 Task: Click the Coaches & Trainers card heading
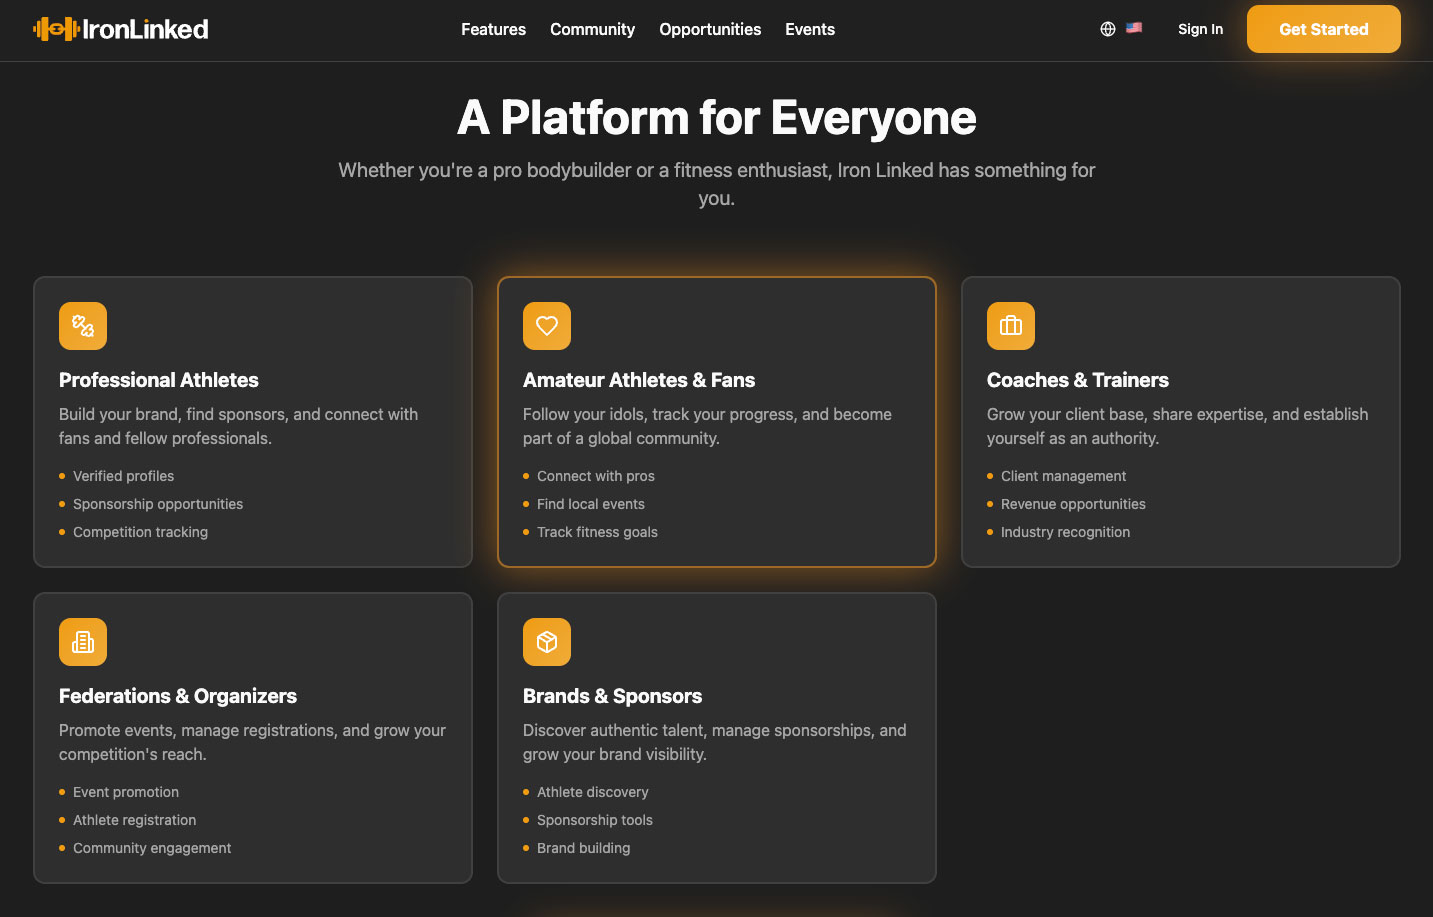[x=1078, y=380]
